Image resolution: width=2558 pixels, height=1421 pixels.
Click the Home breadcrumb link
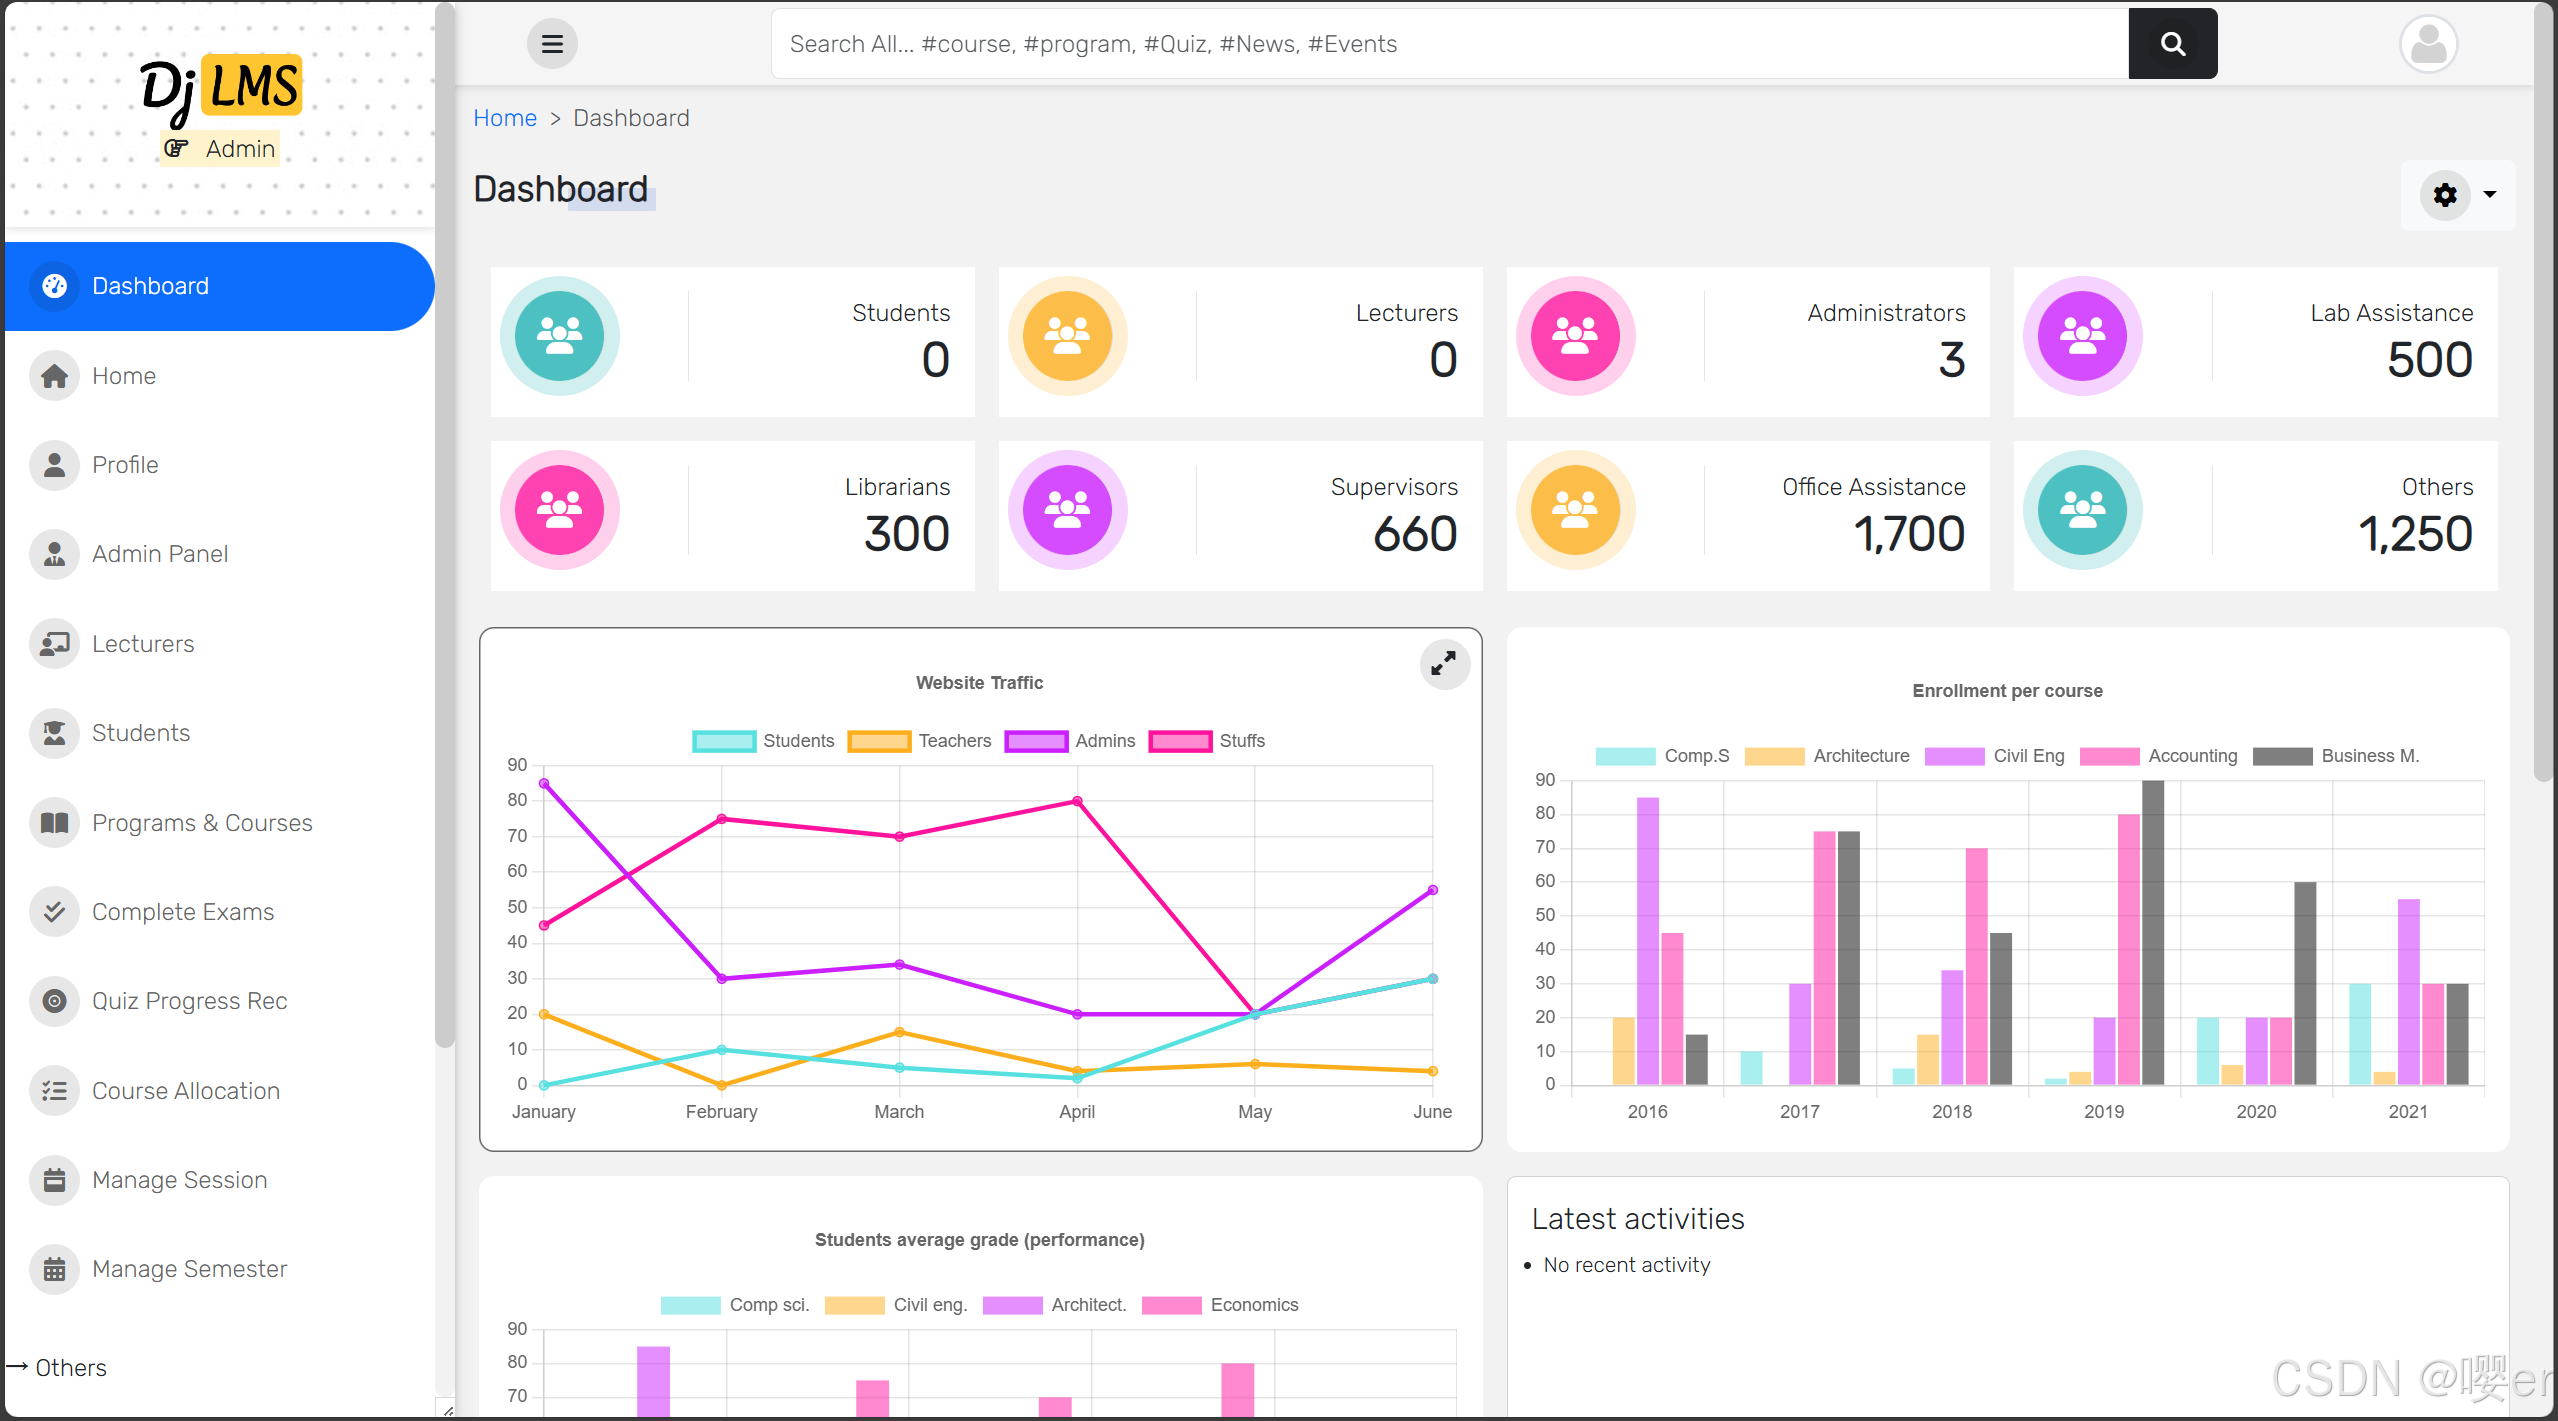505,118
